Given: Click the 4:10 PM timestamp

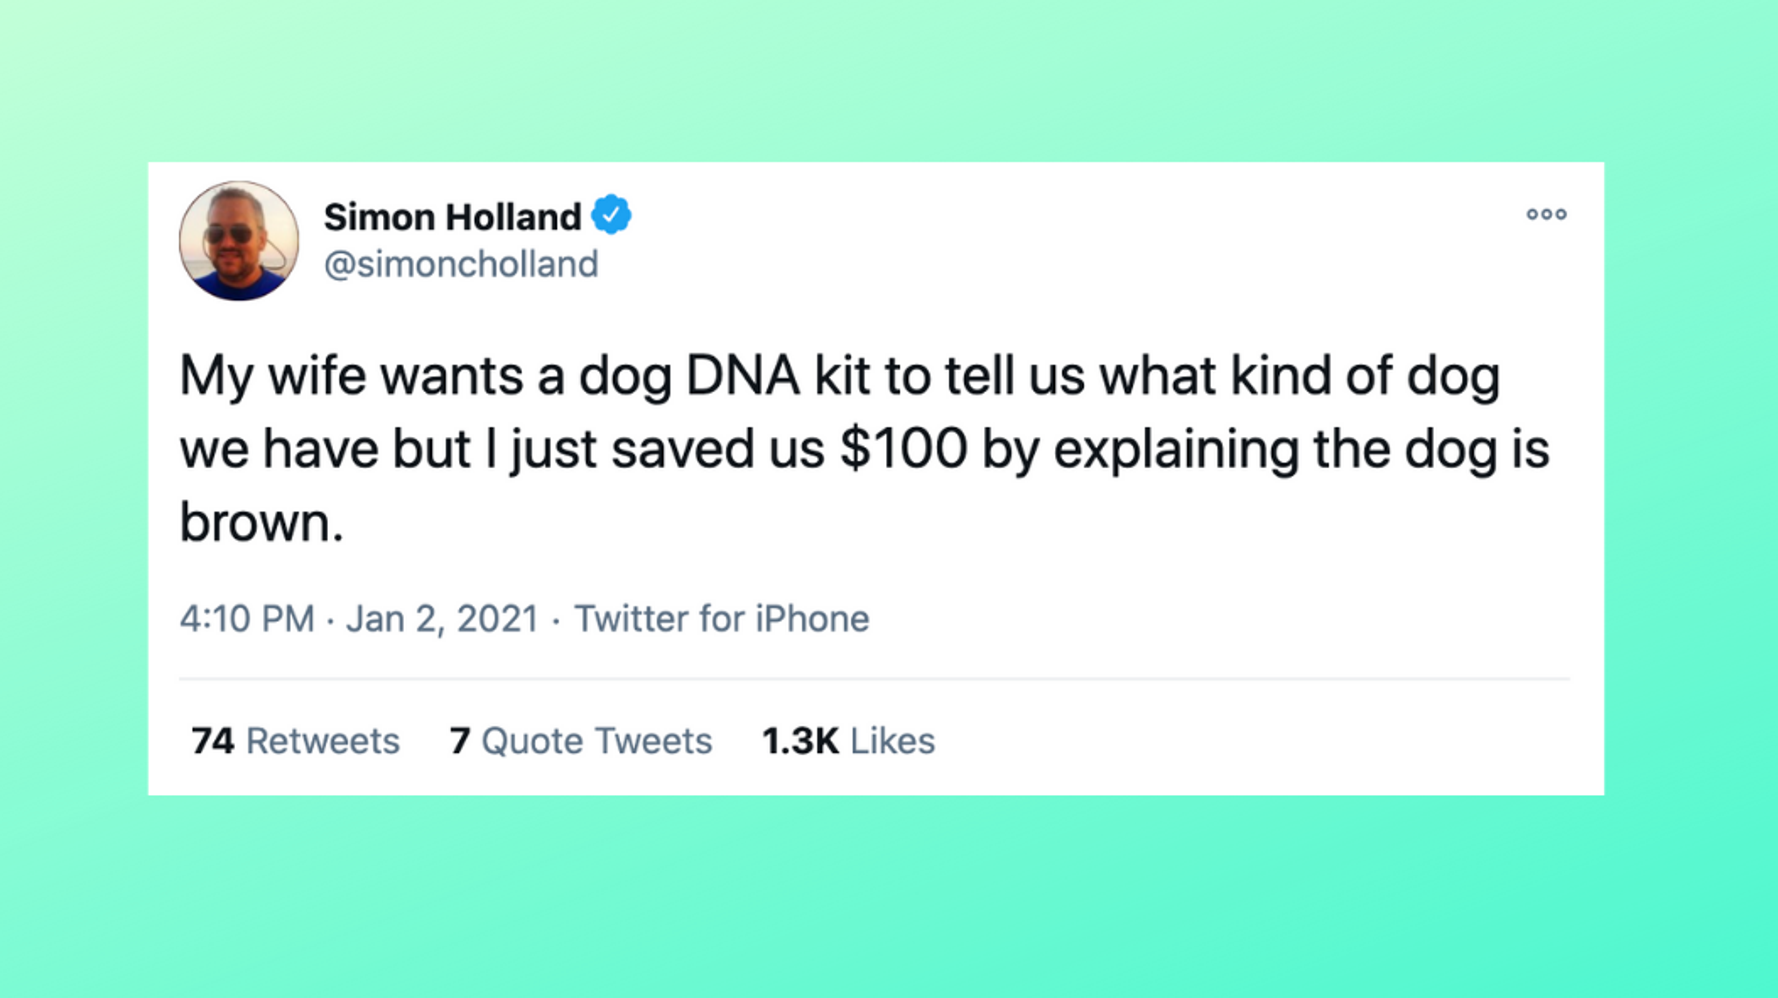Looking at the screenshot, I should click(247, 619).
